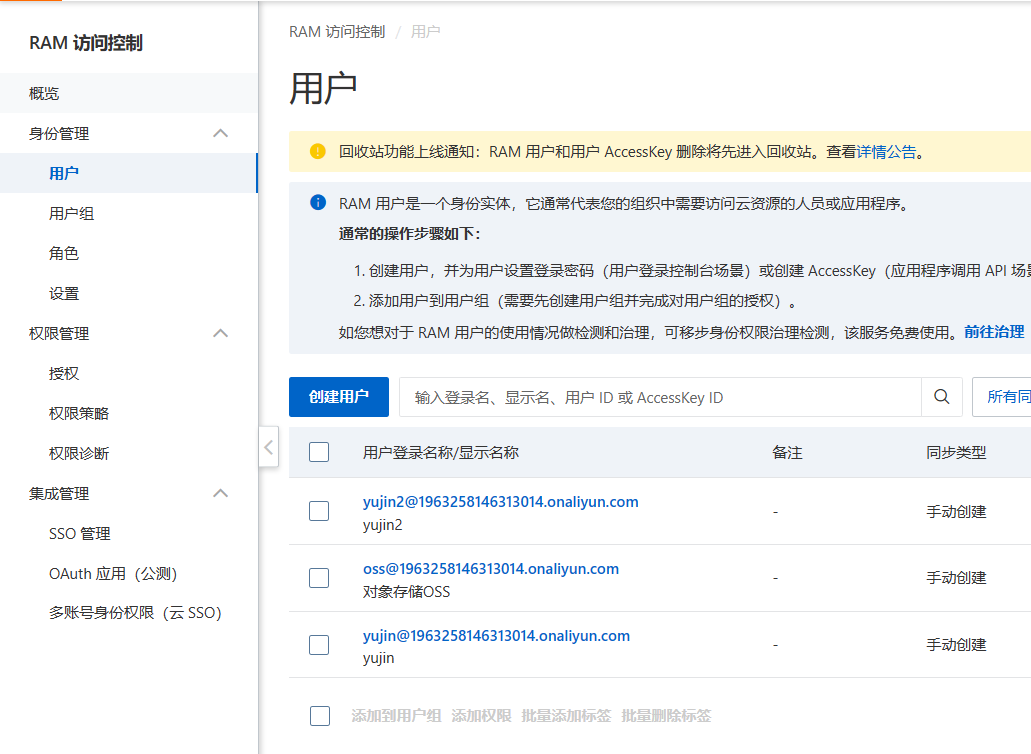Click 批量删除标签 bulk action
1031x754 pixels.
(666, 716)
